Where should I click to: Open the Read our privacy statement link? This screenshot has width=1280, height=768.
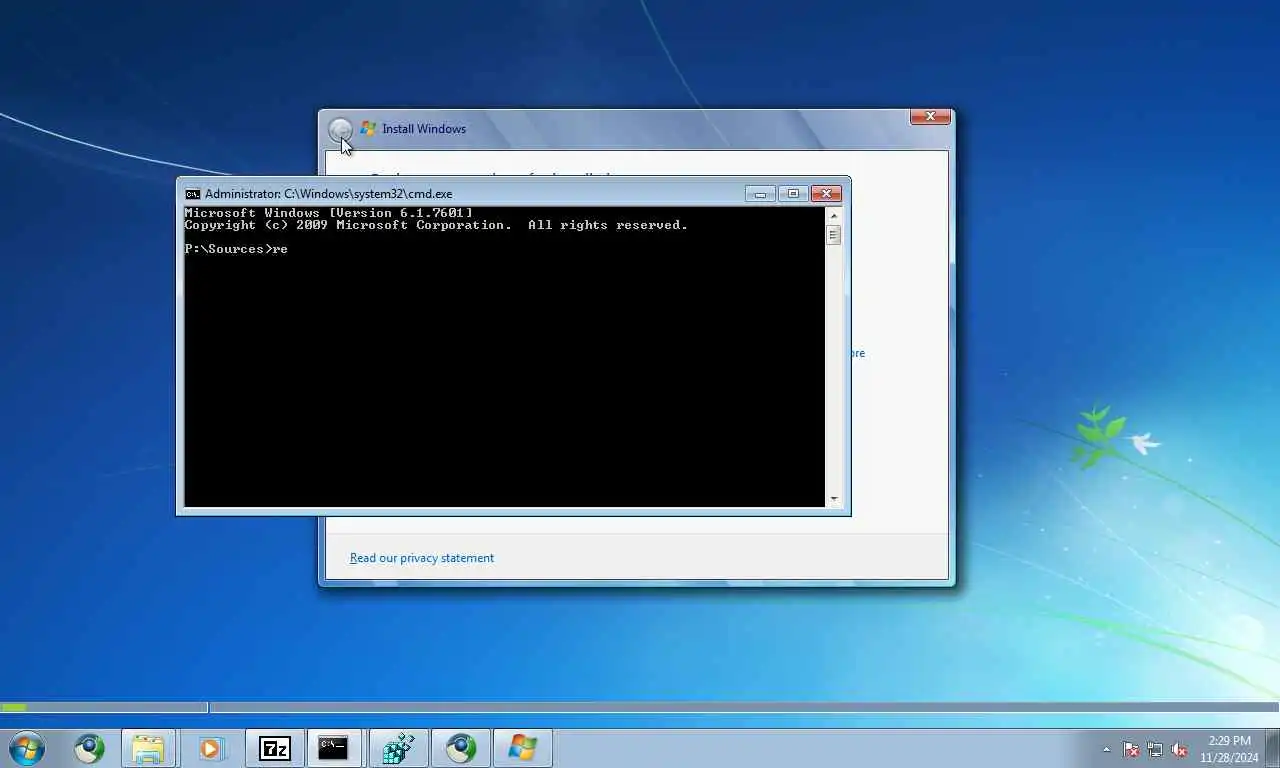[422, 558]
